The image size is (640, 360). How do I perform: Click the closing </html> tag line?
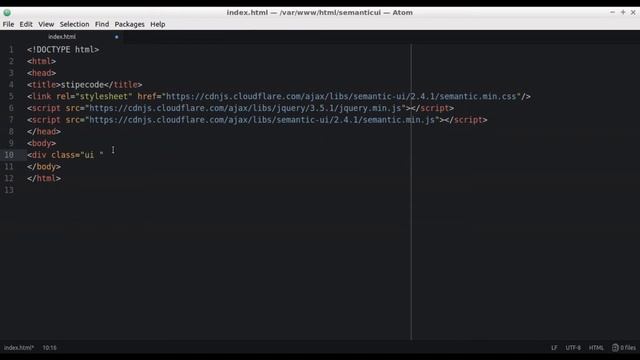[x=44, y=178]
